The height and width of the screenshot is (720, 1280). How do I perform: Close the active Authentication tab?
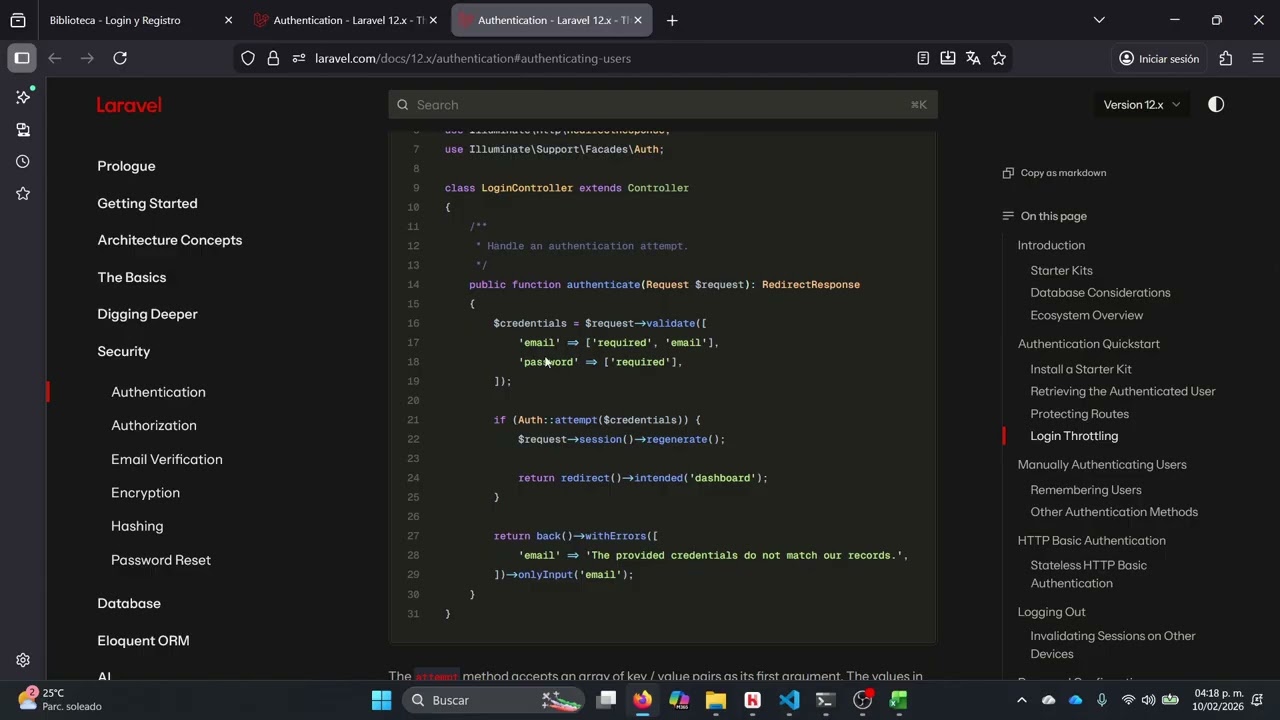point(638,20)
